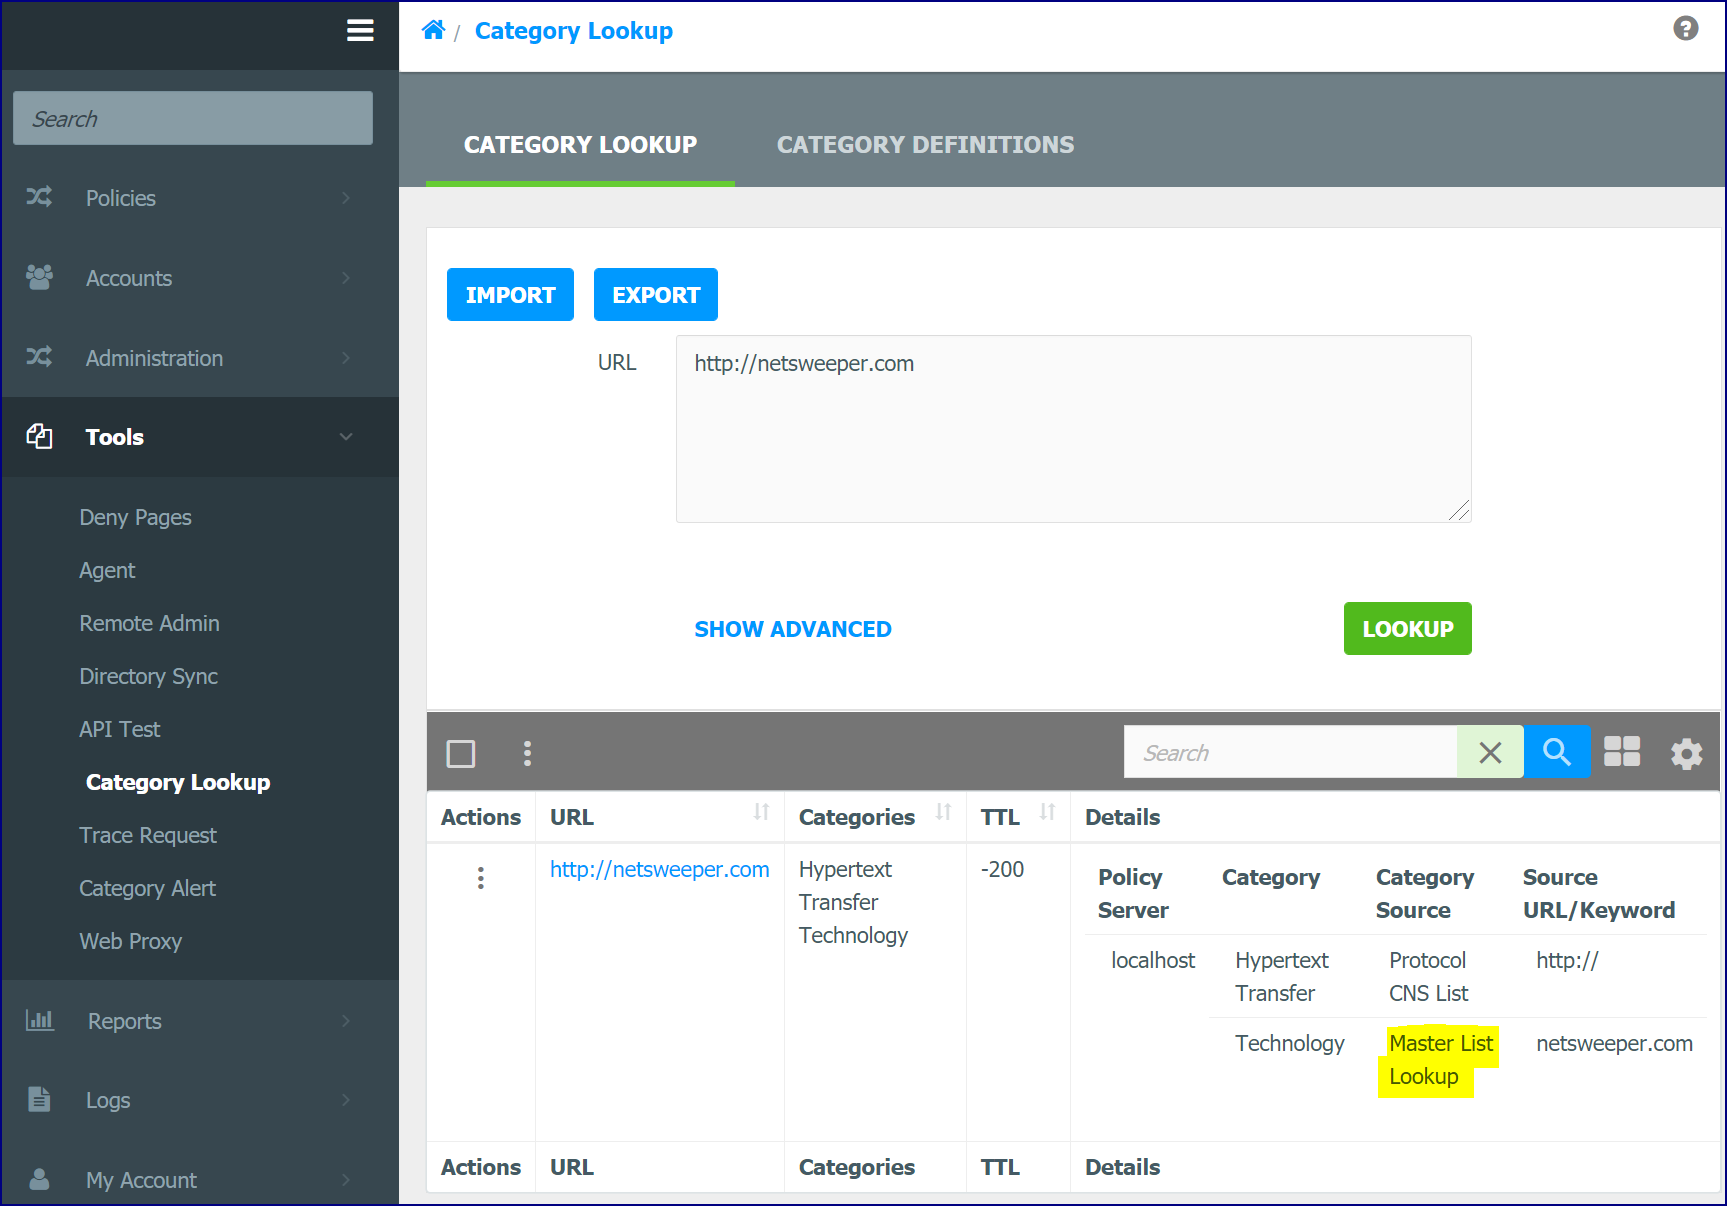Click the My Account user icon
Image resolution: width=1727 pixels, height=1206 pixels.
[39, 1179]
